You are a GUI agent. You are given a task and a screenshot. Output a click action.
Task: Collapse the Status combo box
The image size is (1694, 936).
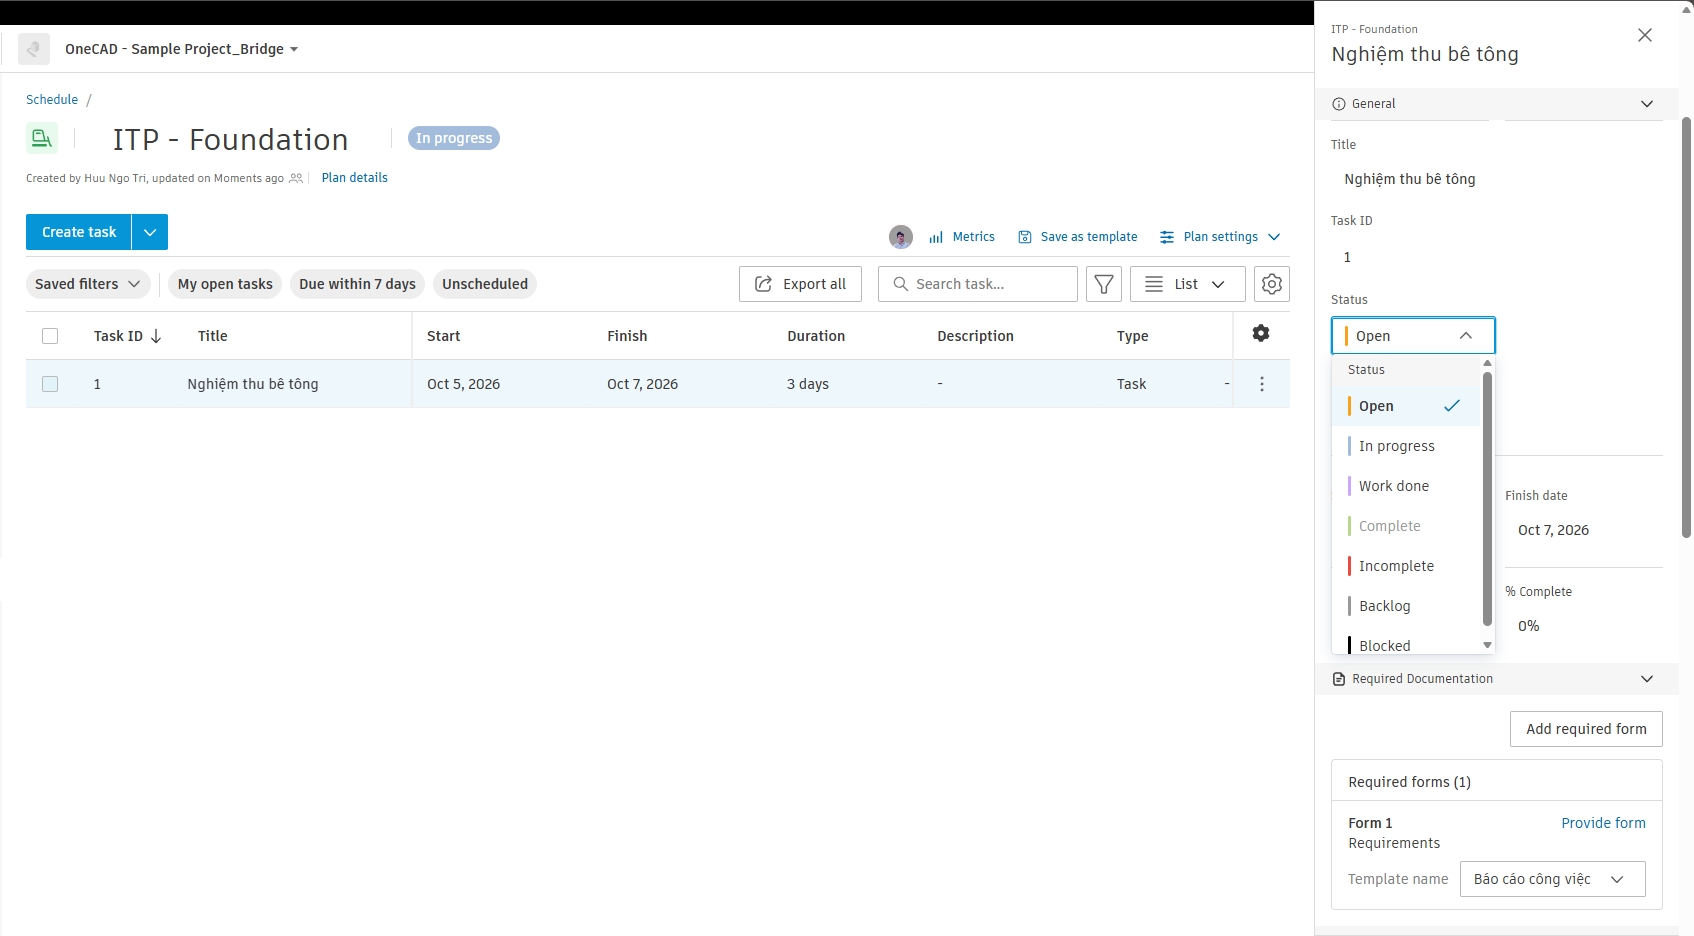(x=1413, y=336)
